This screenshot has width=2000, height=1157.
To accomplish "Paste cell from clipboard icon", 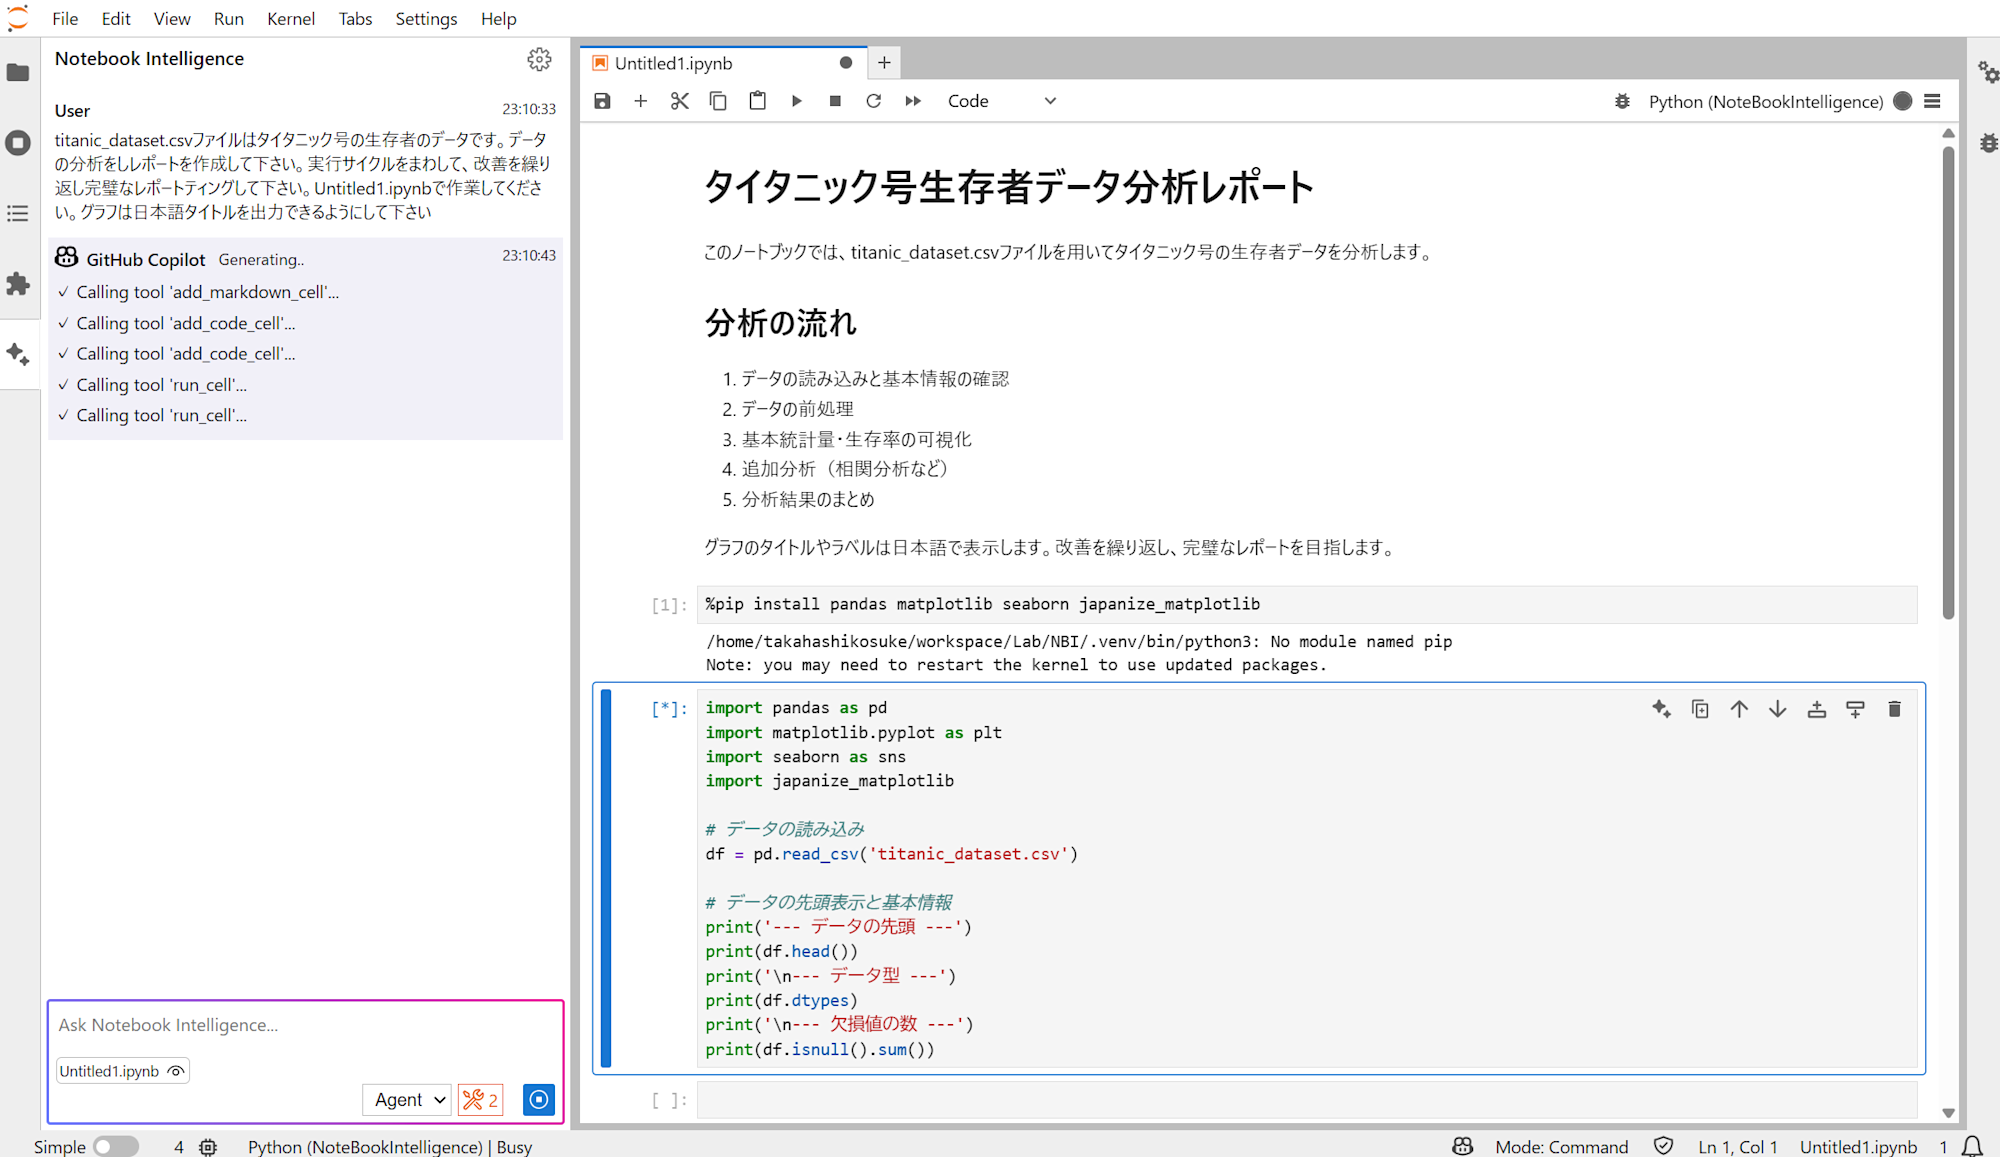I will coord(757,101).
